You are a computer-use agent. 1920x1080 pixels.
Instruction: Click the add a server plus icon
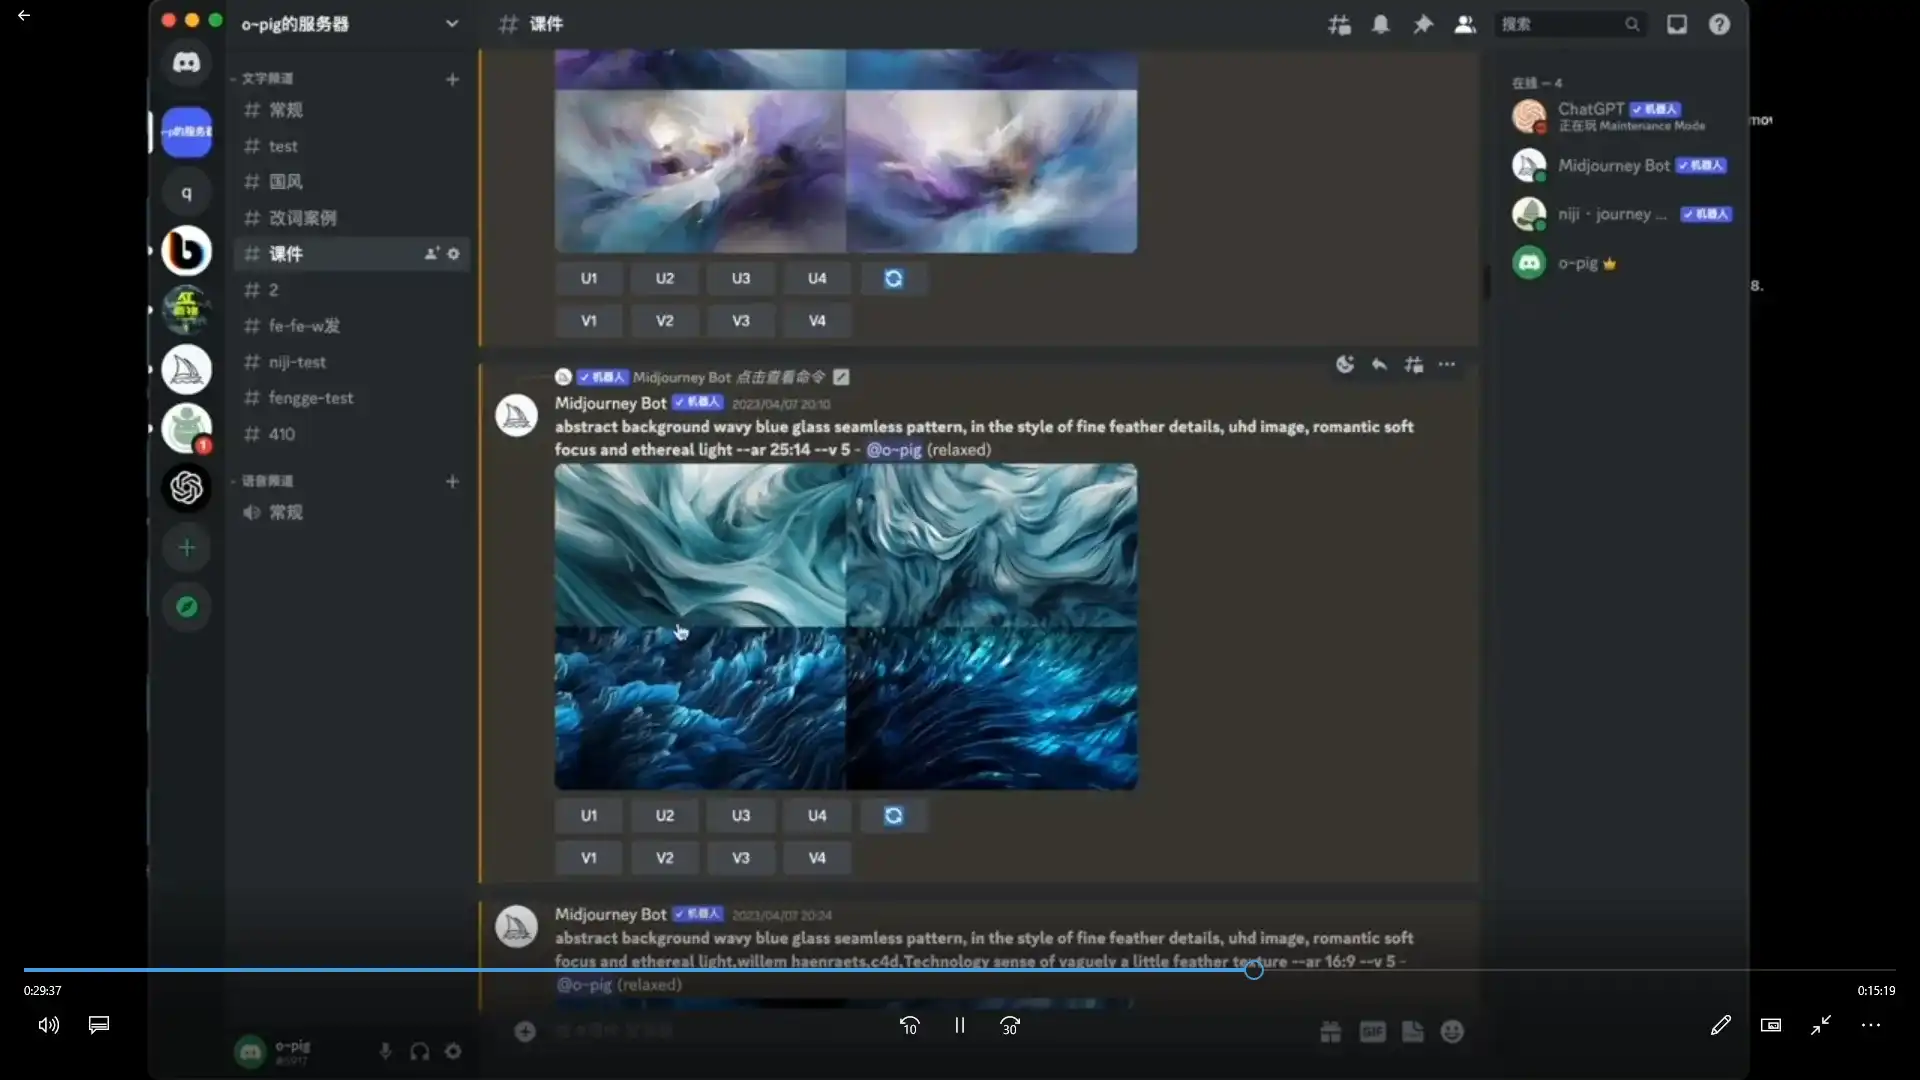(x=186, y=548)
